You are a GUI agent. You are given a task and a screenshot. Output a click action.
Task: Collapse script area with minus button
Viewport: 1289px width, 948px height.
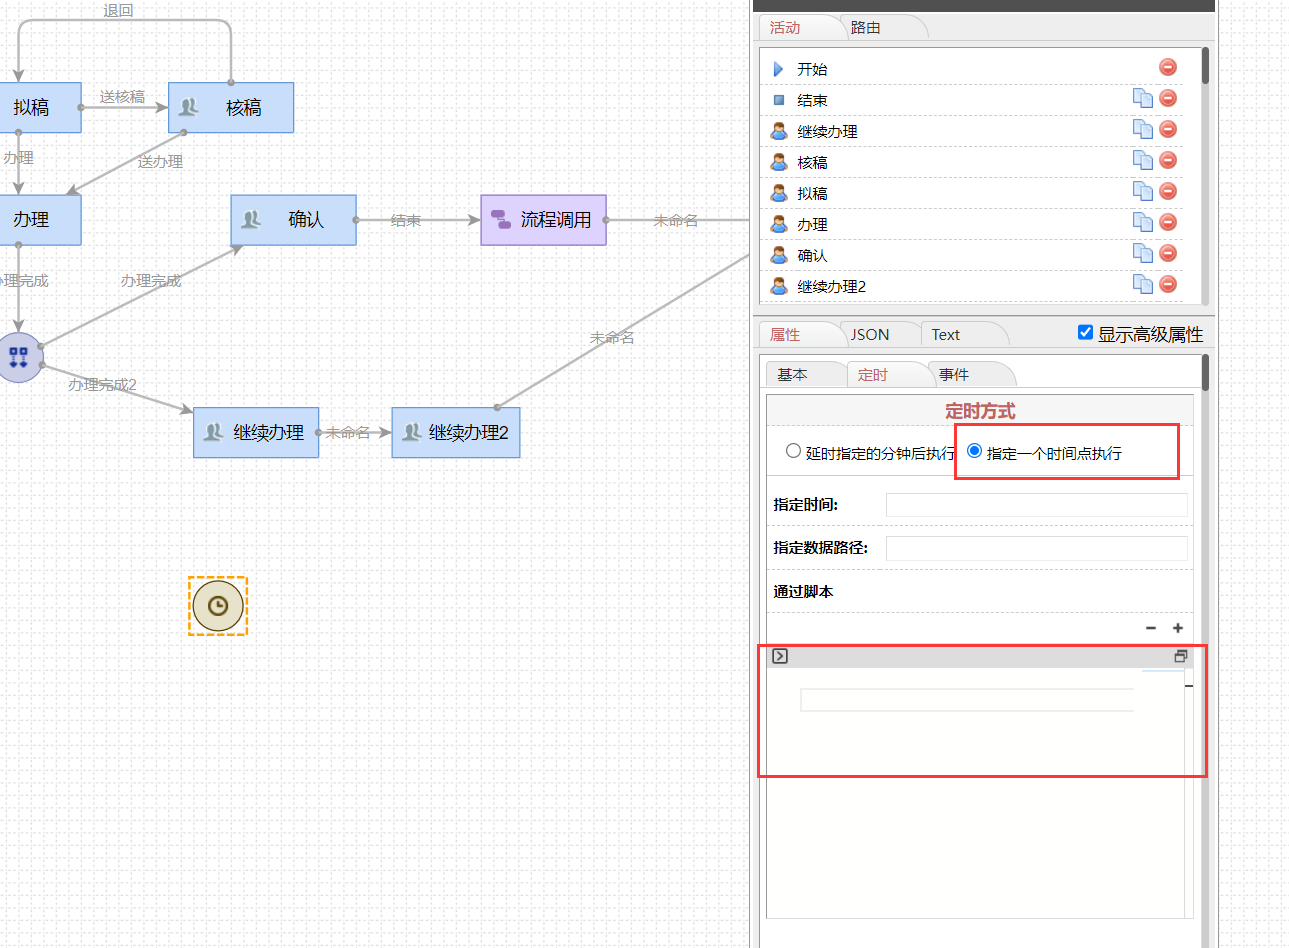[x=1151, y=628]
